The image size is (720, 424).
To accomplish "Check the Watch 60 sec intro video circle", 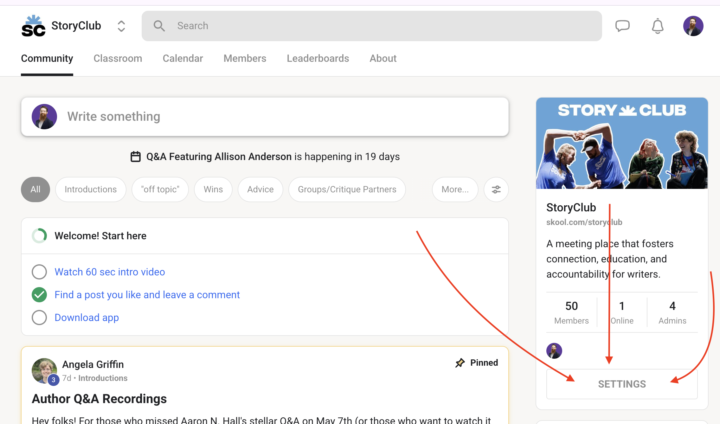I will (39, 272).
